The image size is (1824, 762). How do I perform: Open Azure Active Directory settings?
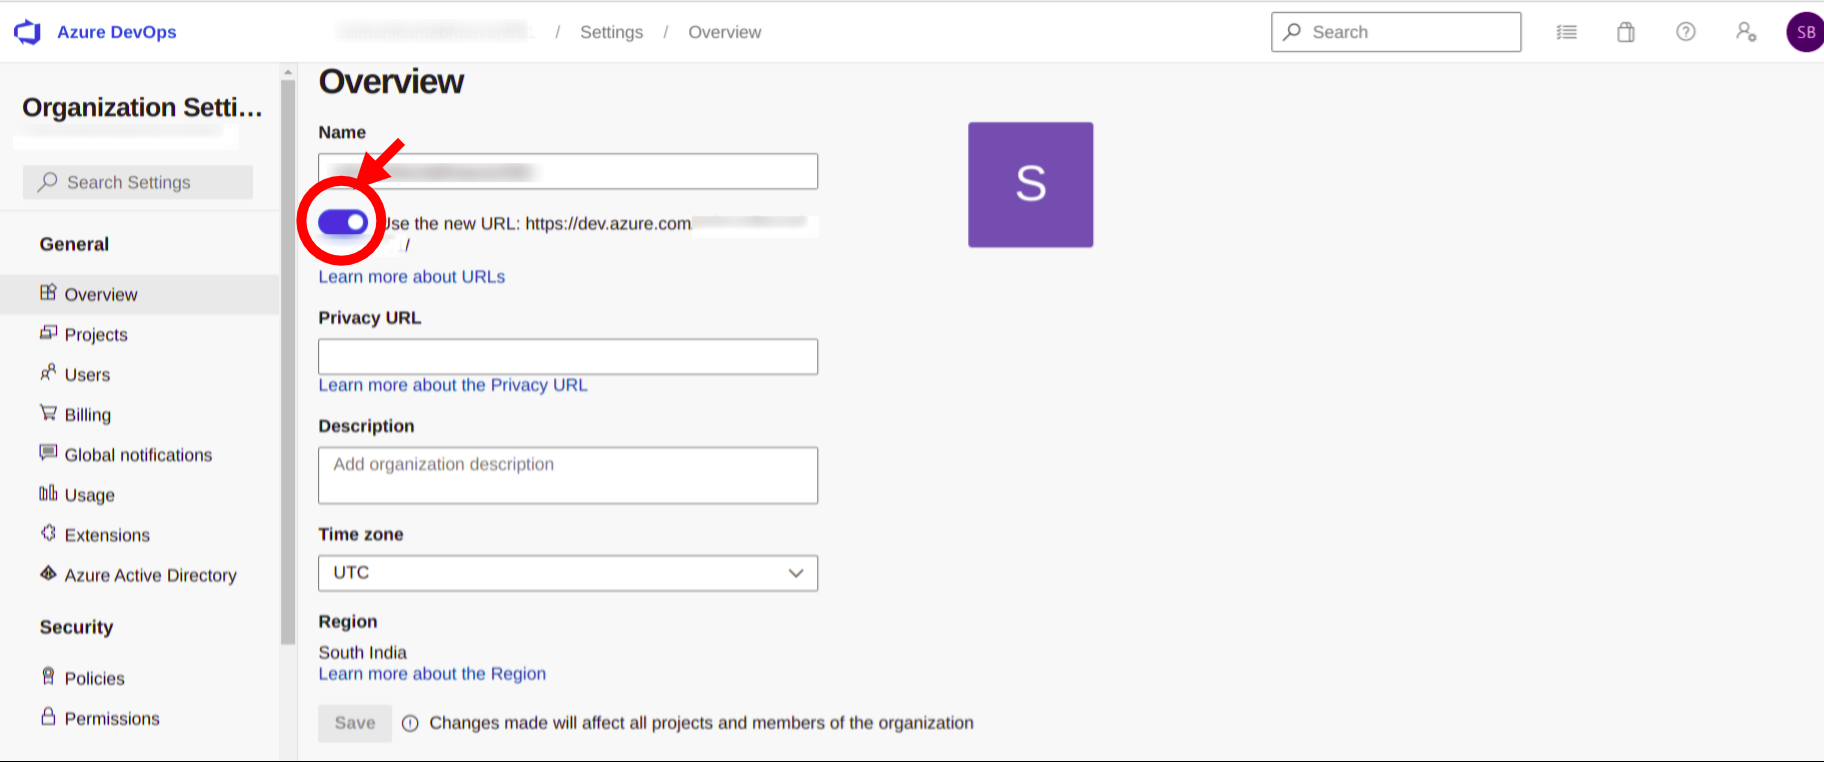click(x=150, y=575)
